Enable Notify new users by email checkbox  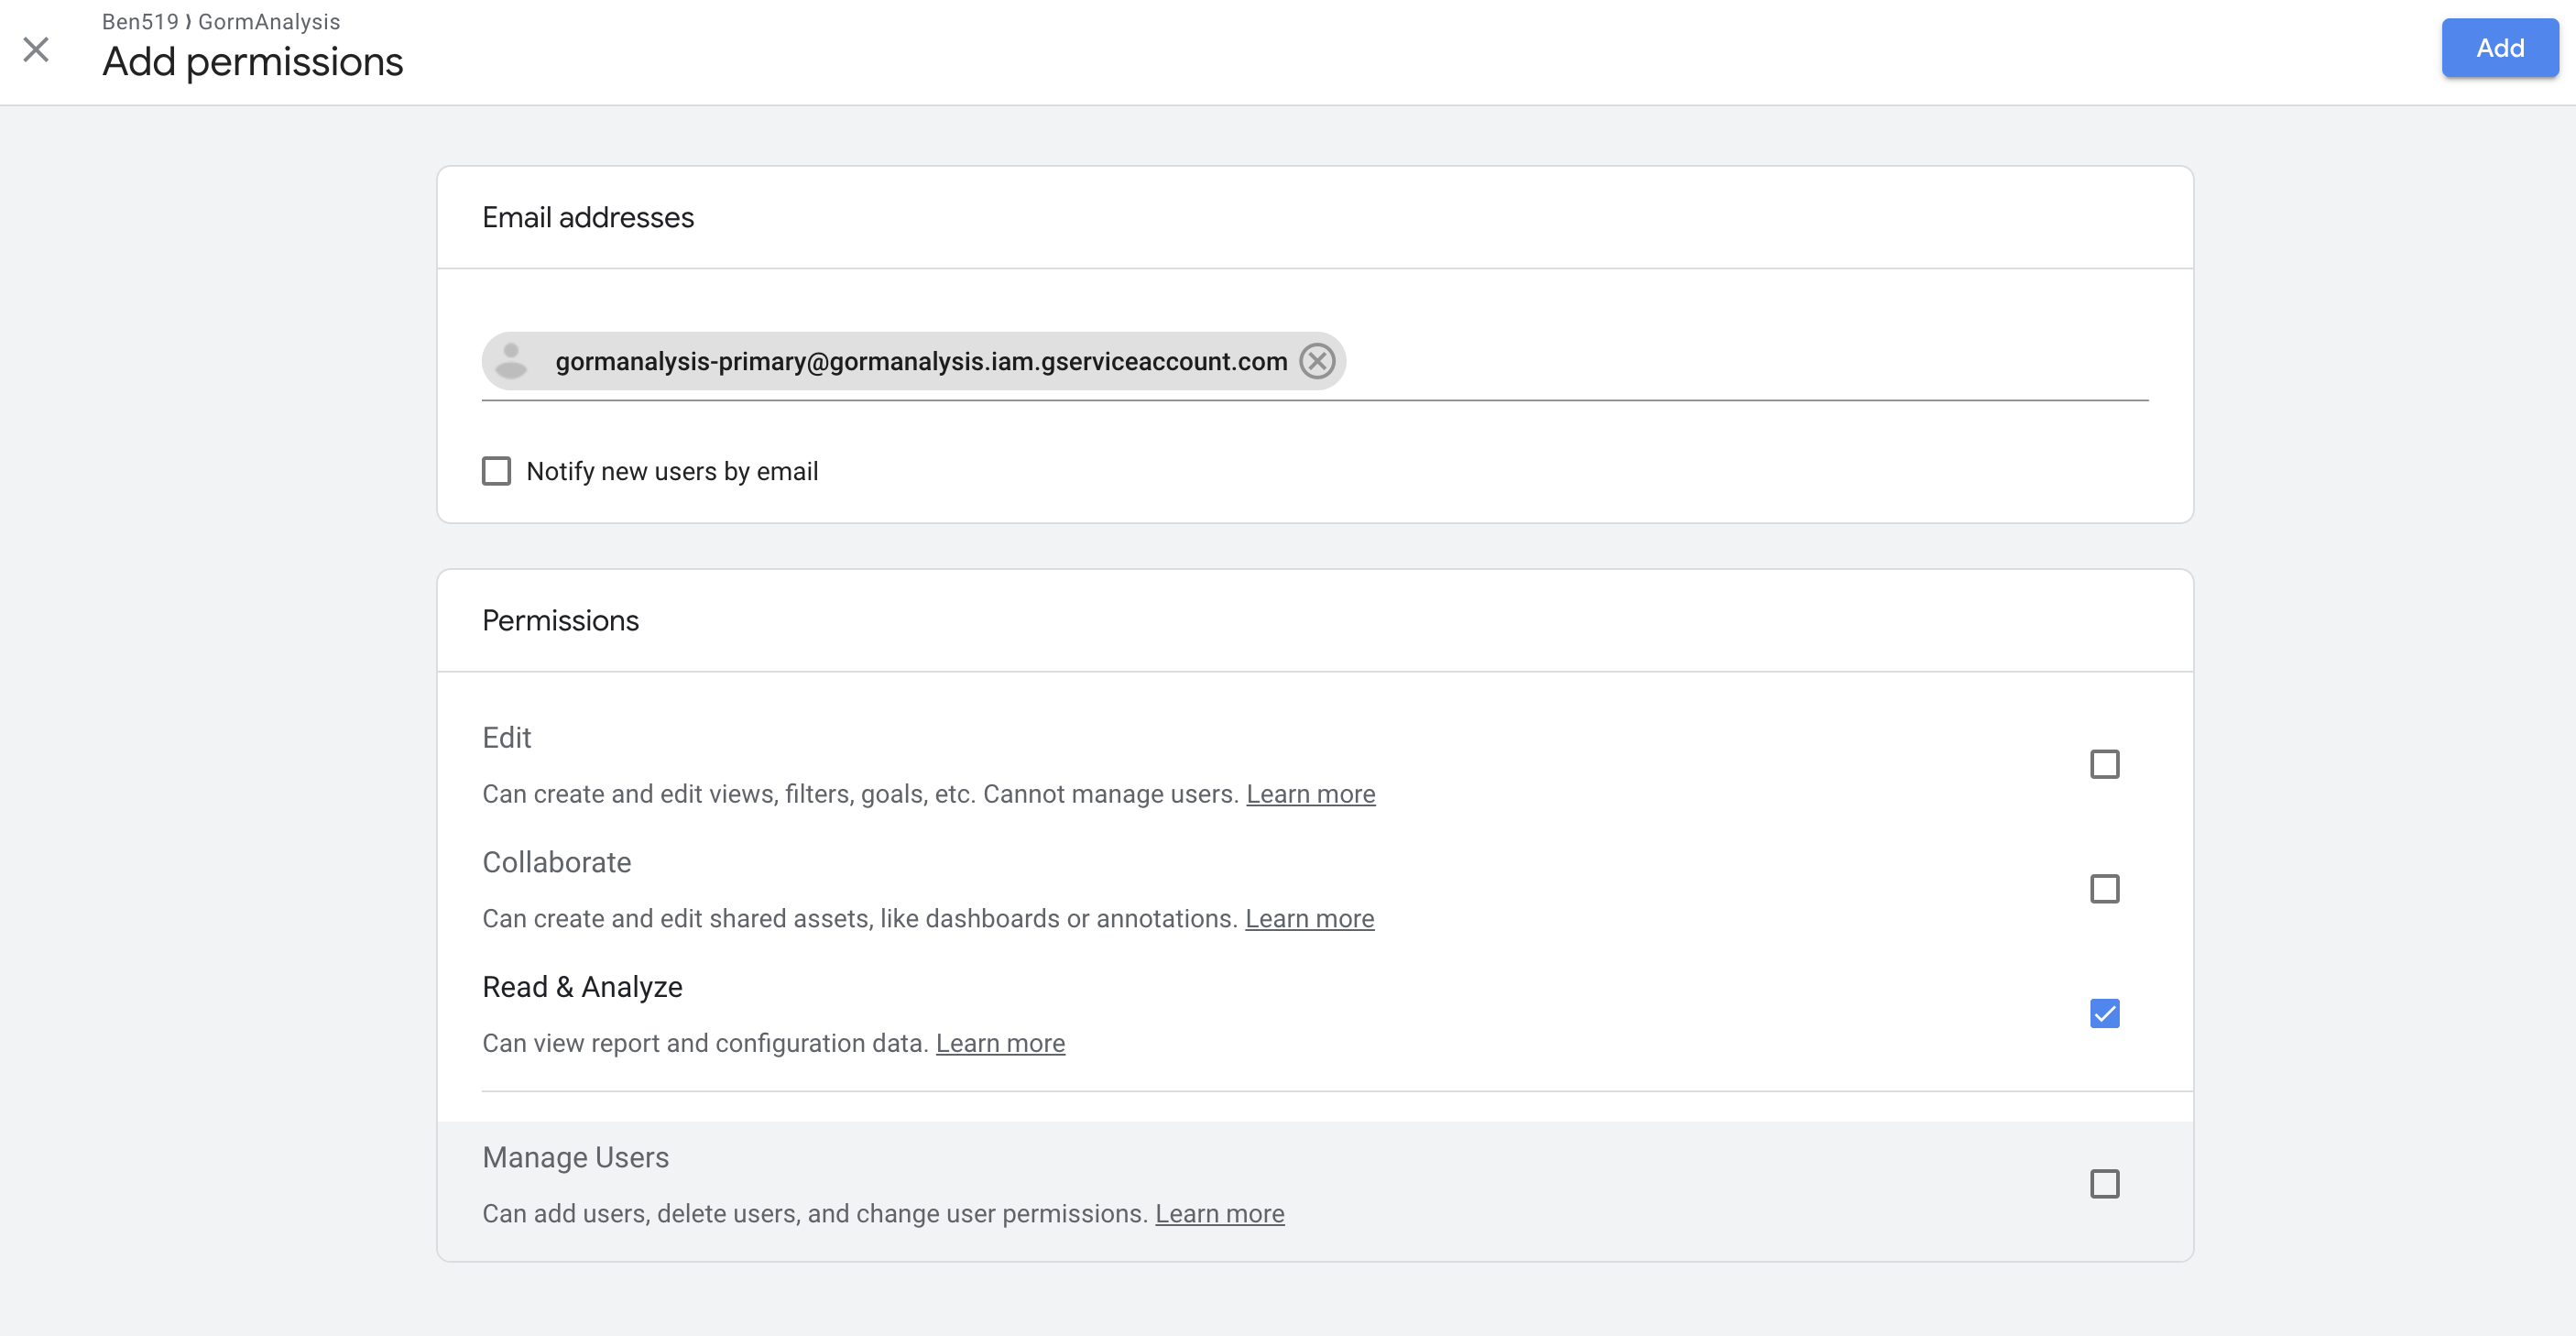[497, 471]
